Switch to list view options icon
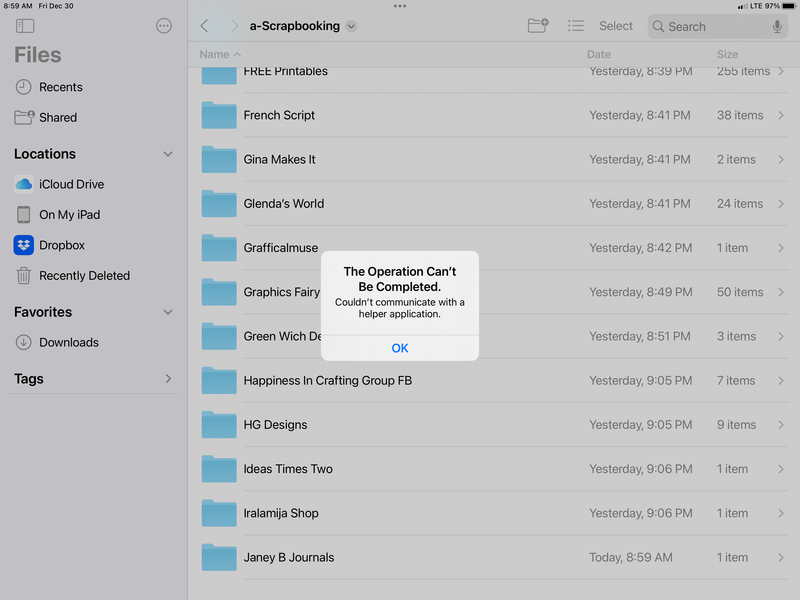 576,26
